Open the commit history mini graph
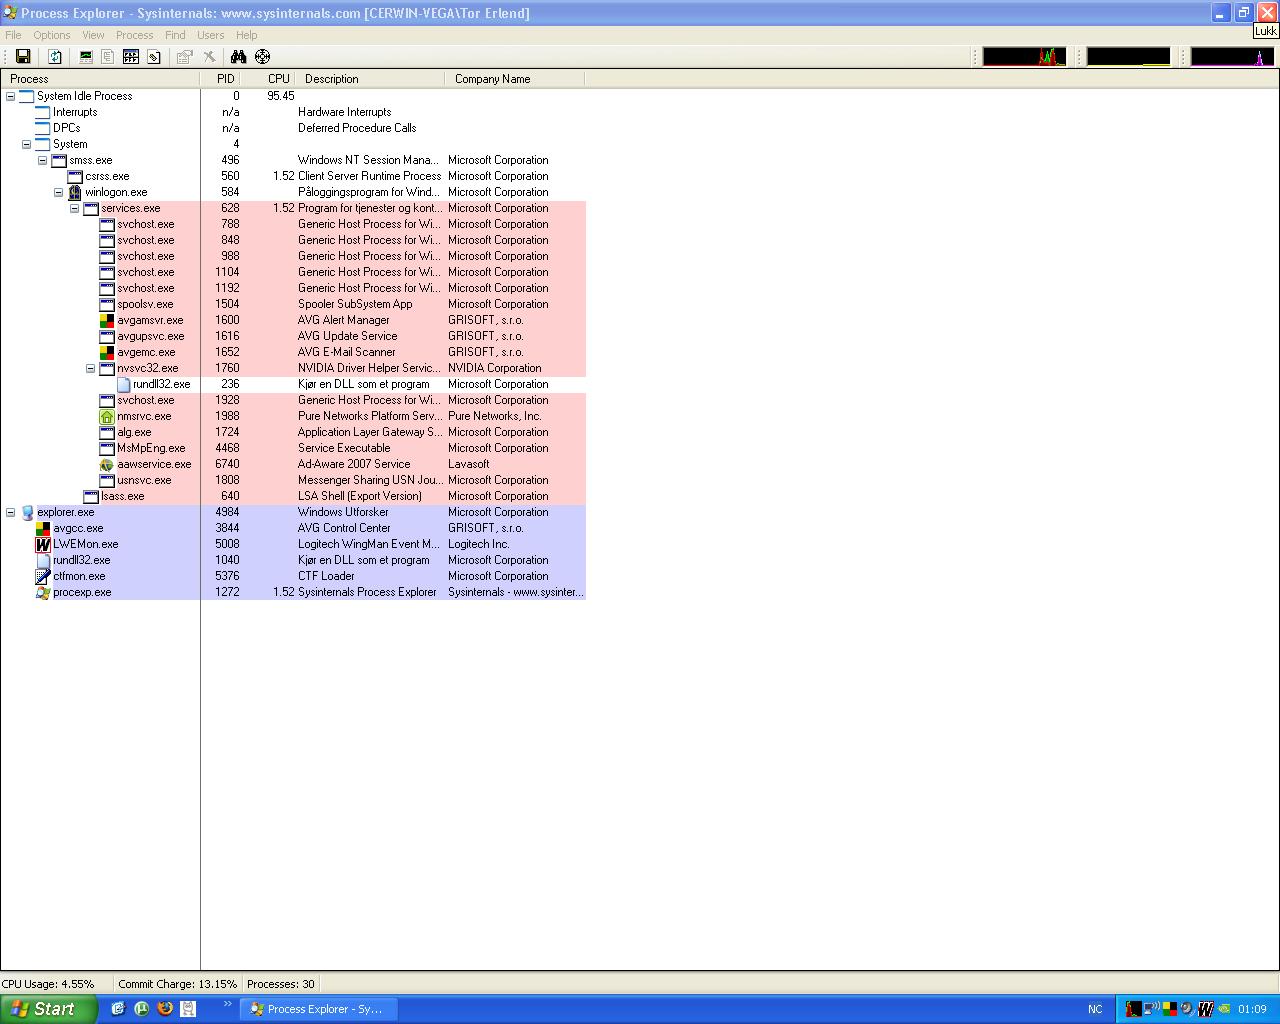The width and height of the screenshot is (1280, 1024). point(1128,57)
